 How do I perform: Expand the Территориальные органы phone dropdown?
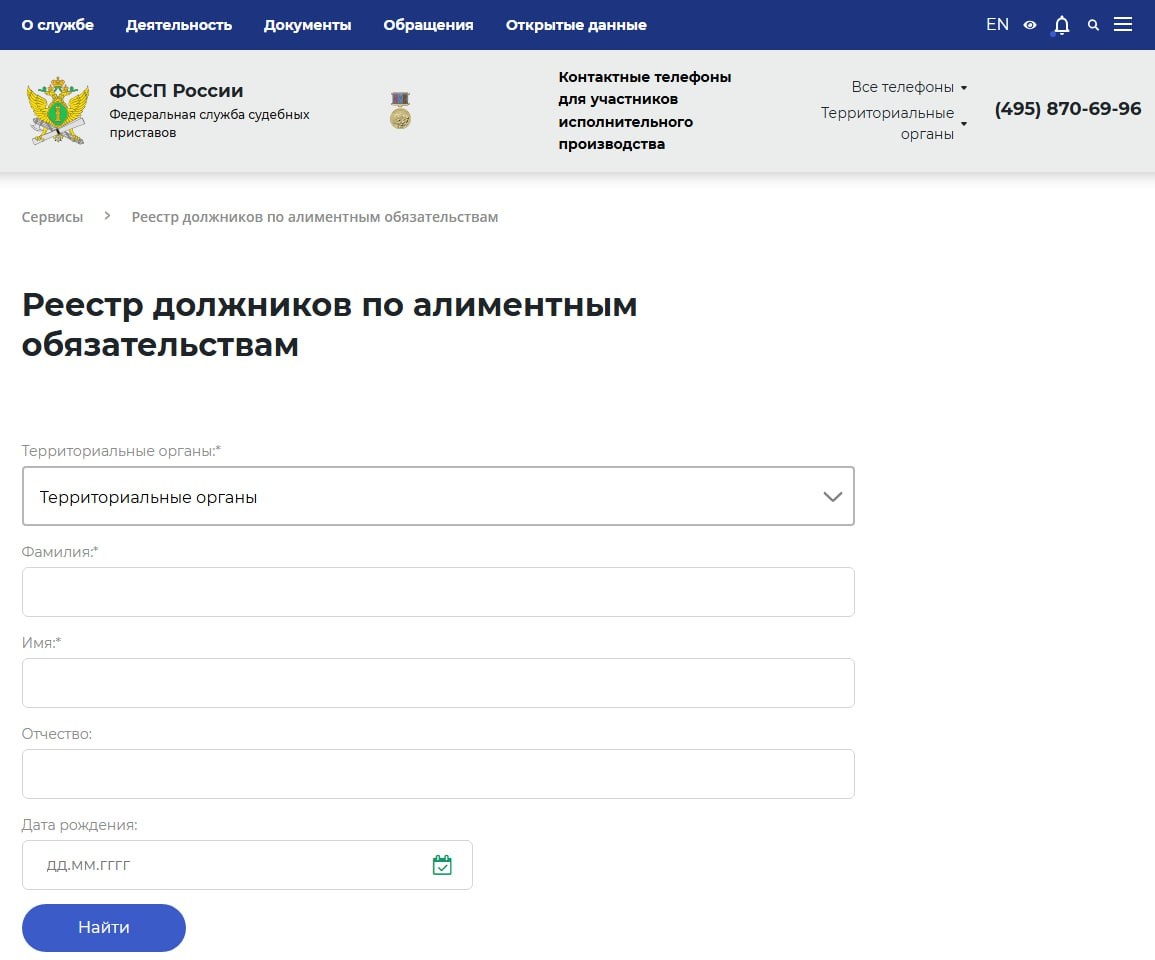(x=888, y=113)
